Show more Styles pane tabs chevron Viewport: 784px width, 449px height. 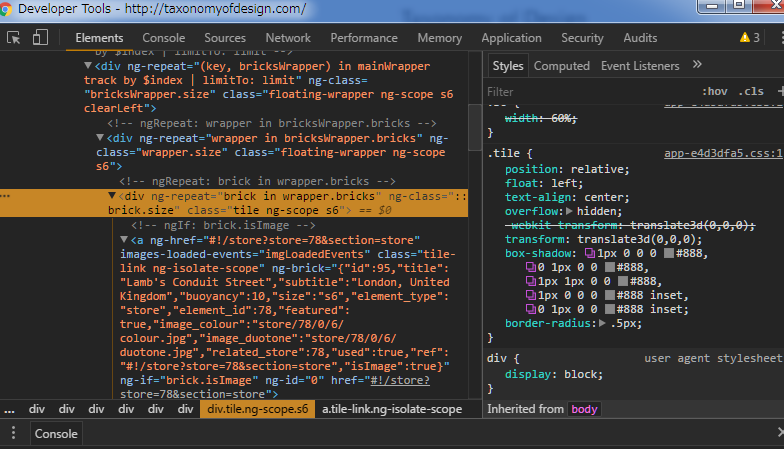(697, 65)
